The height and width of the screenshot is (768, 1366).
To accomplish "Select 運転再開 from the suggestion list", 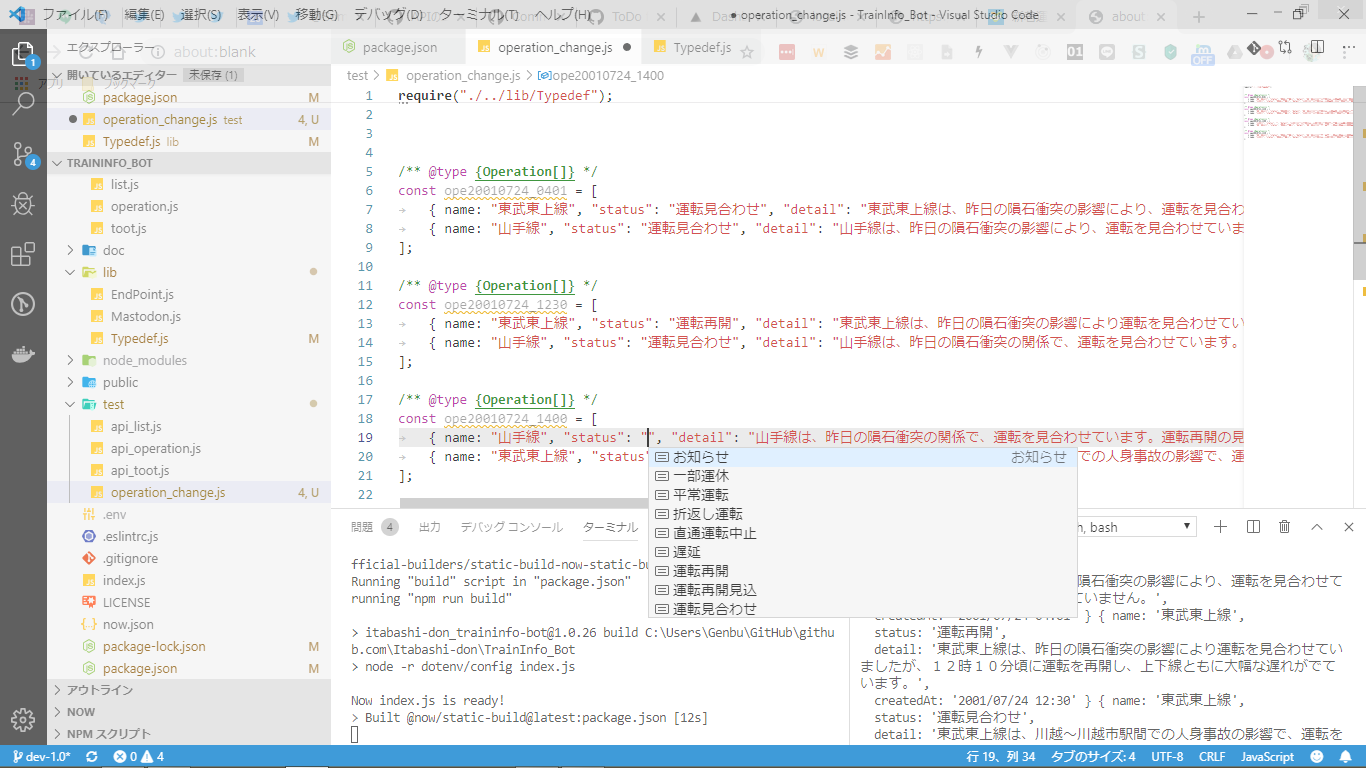I will tap(700, 571).
